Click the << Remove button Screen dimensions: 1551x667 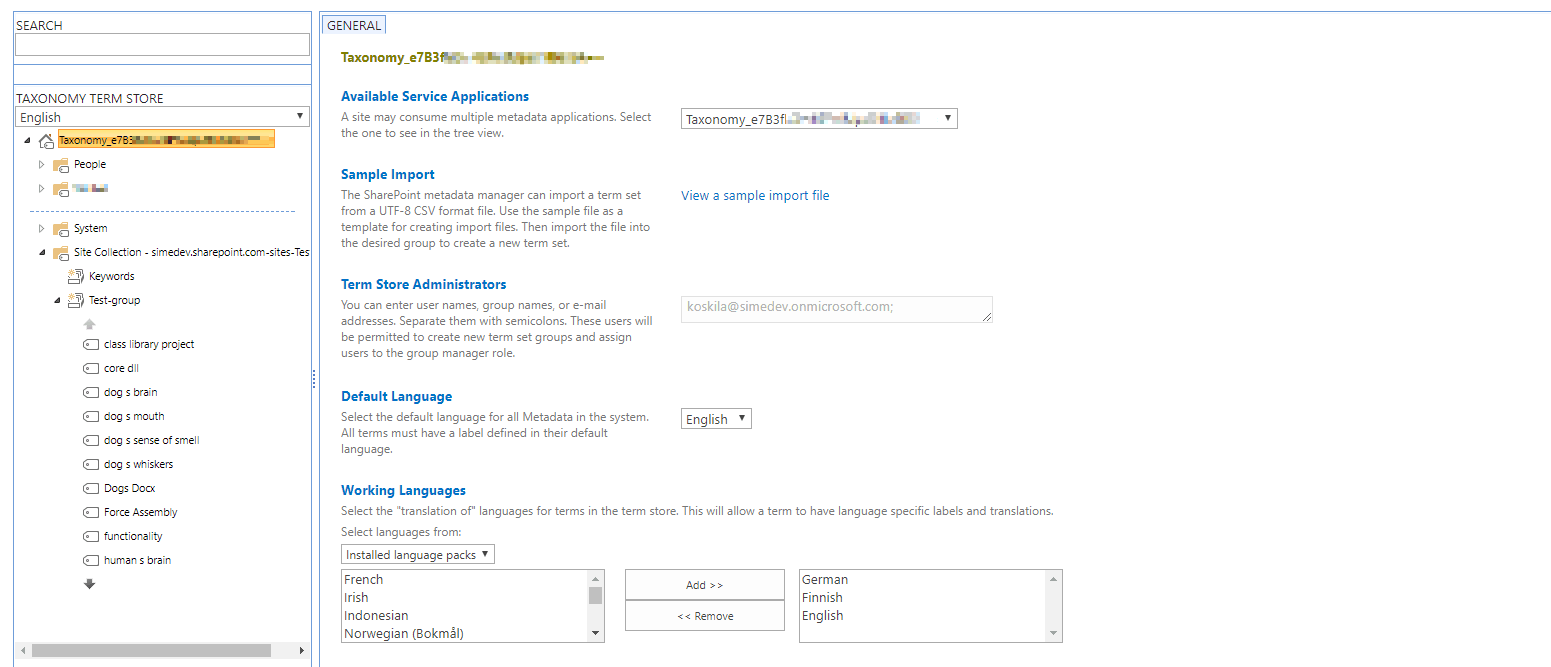pos(704,616)
